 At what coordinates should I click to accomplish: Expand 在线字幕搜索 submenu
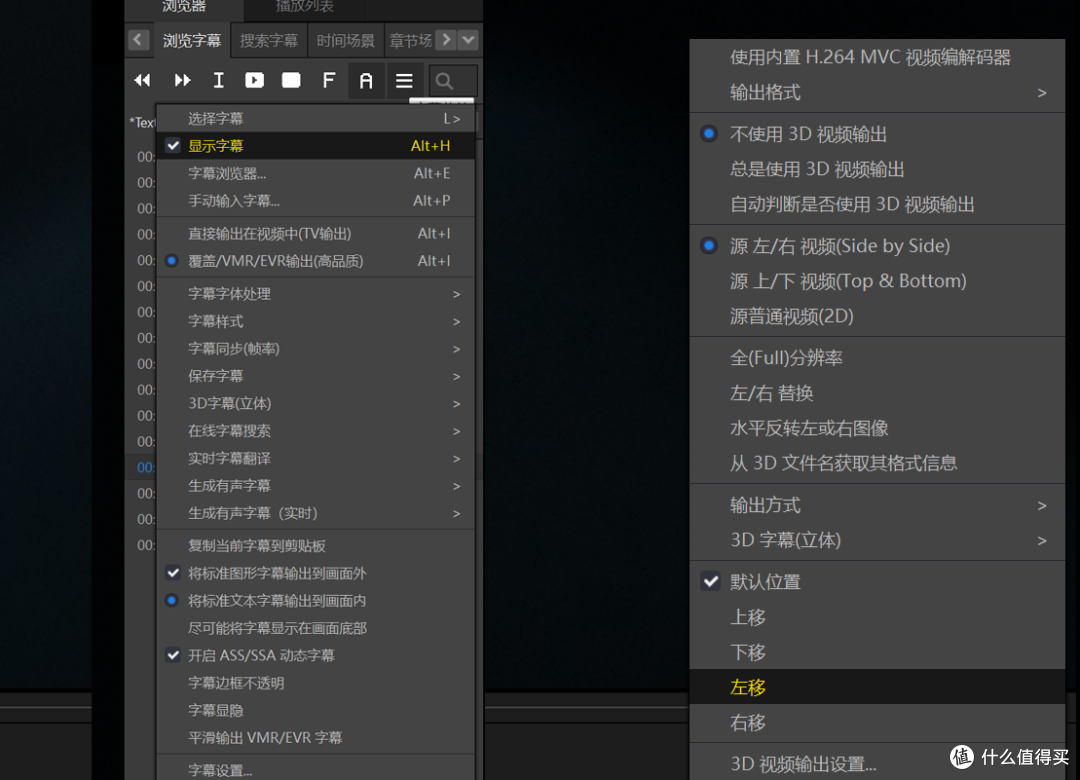316,431
